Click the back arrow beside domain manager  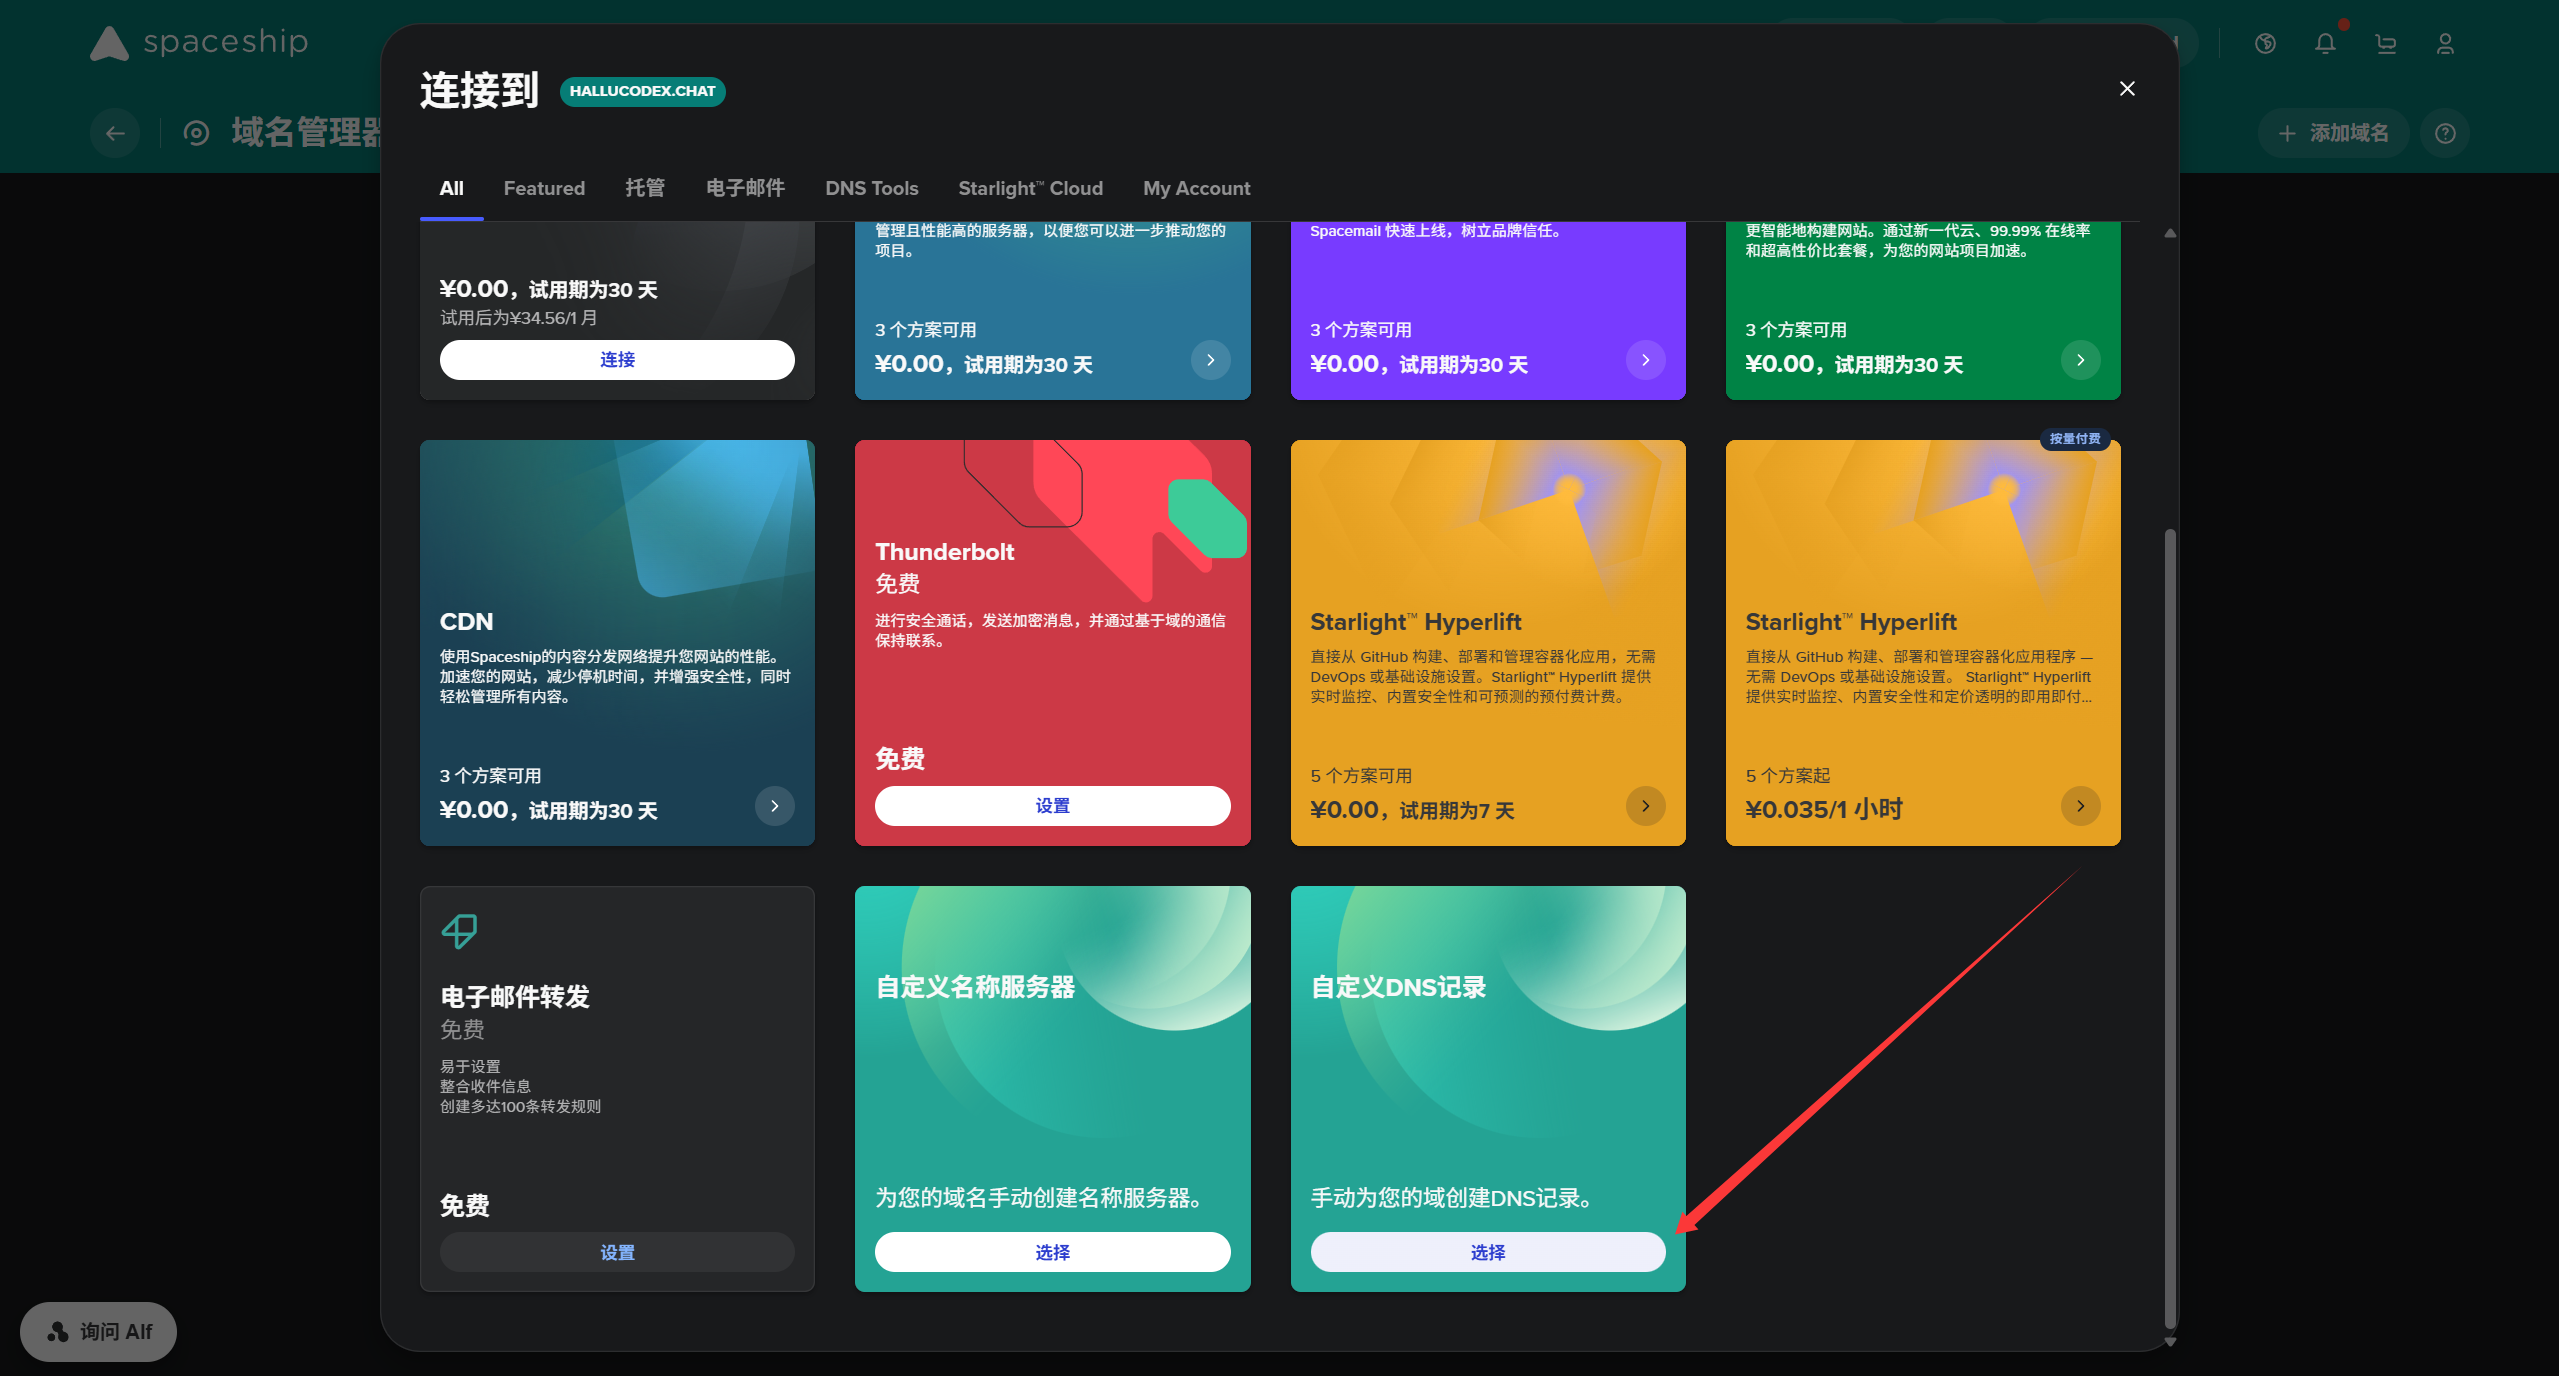(115, 133)
